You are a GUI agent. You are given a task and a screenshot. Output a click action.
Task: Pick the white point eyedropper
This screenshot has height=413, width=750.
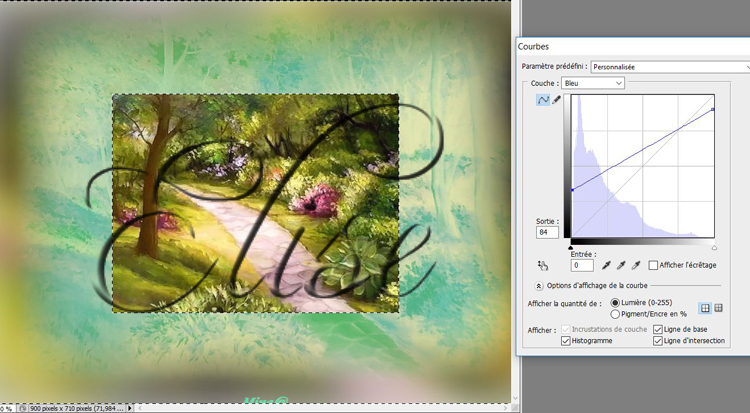click(636, 265)
